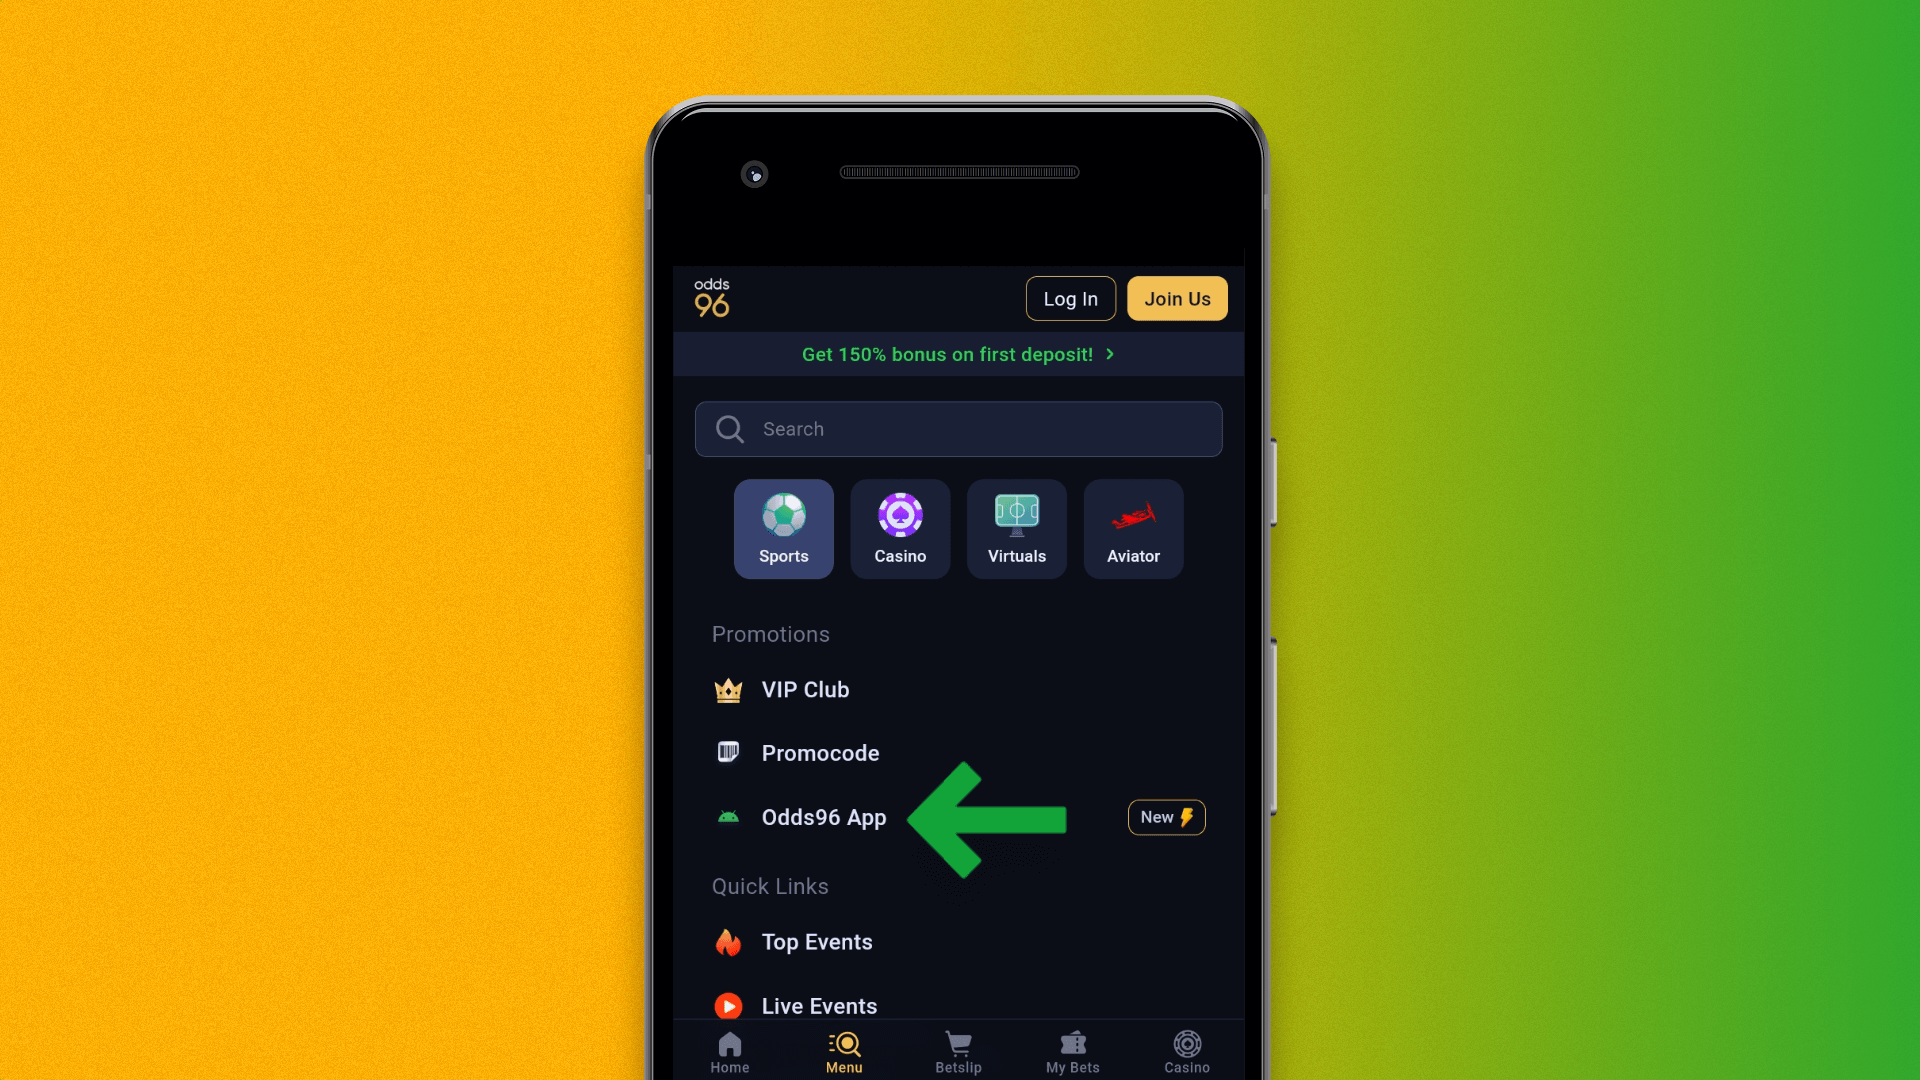Tap the camera indicator in status bar
This screenshot has width=1920, height=1080.
pos(754,174)
